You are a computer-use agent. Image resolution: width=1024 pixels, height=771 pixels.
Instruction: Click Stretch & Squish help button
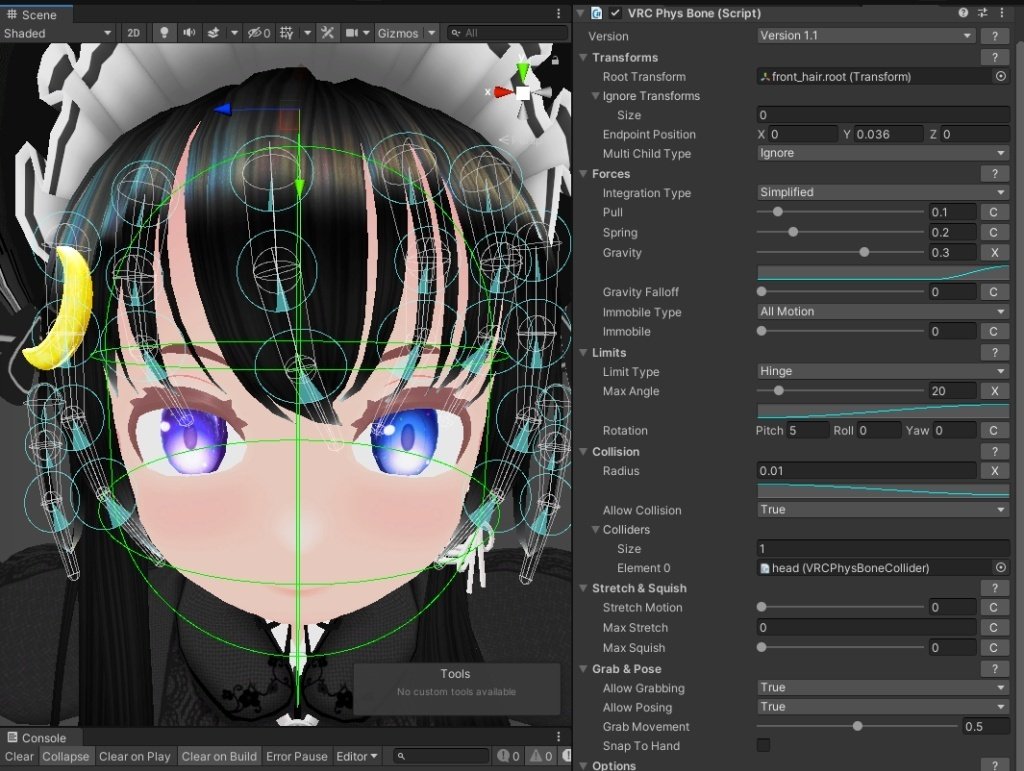(995, 588)
